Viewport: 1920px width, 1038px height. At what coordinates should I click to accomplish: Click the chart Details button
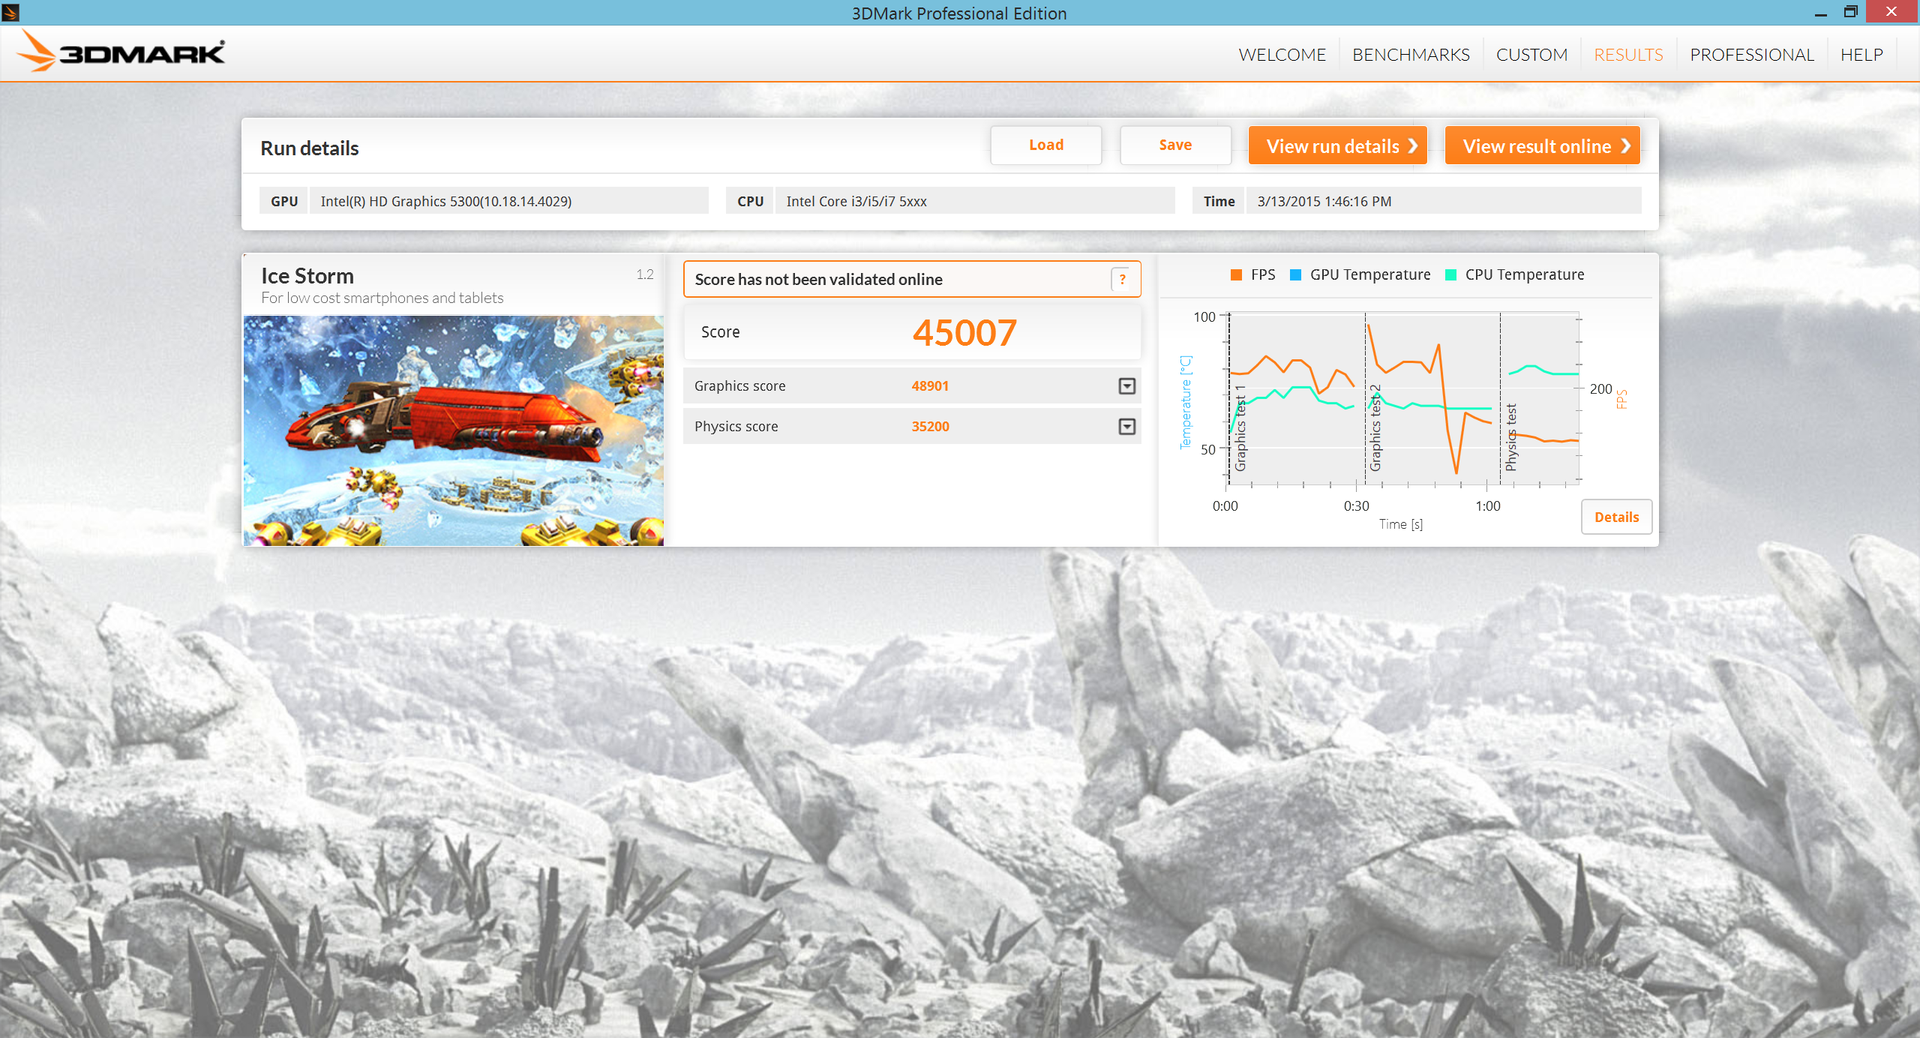1616,517
